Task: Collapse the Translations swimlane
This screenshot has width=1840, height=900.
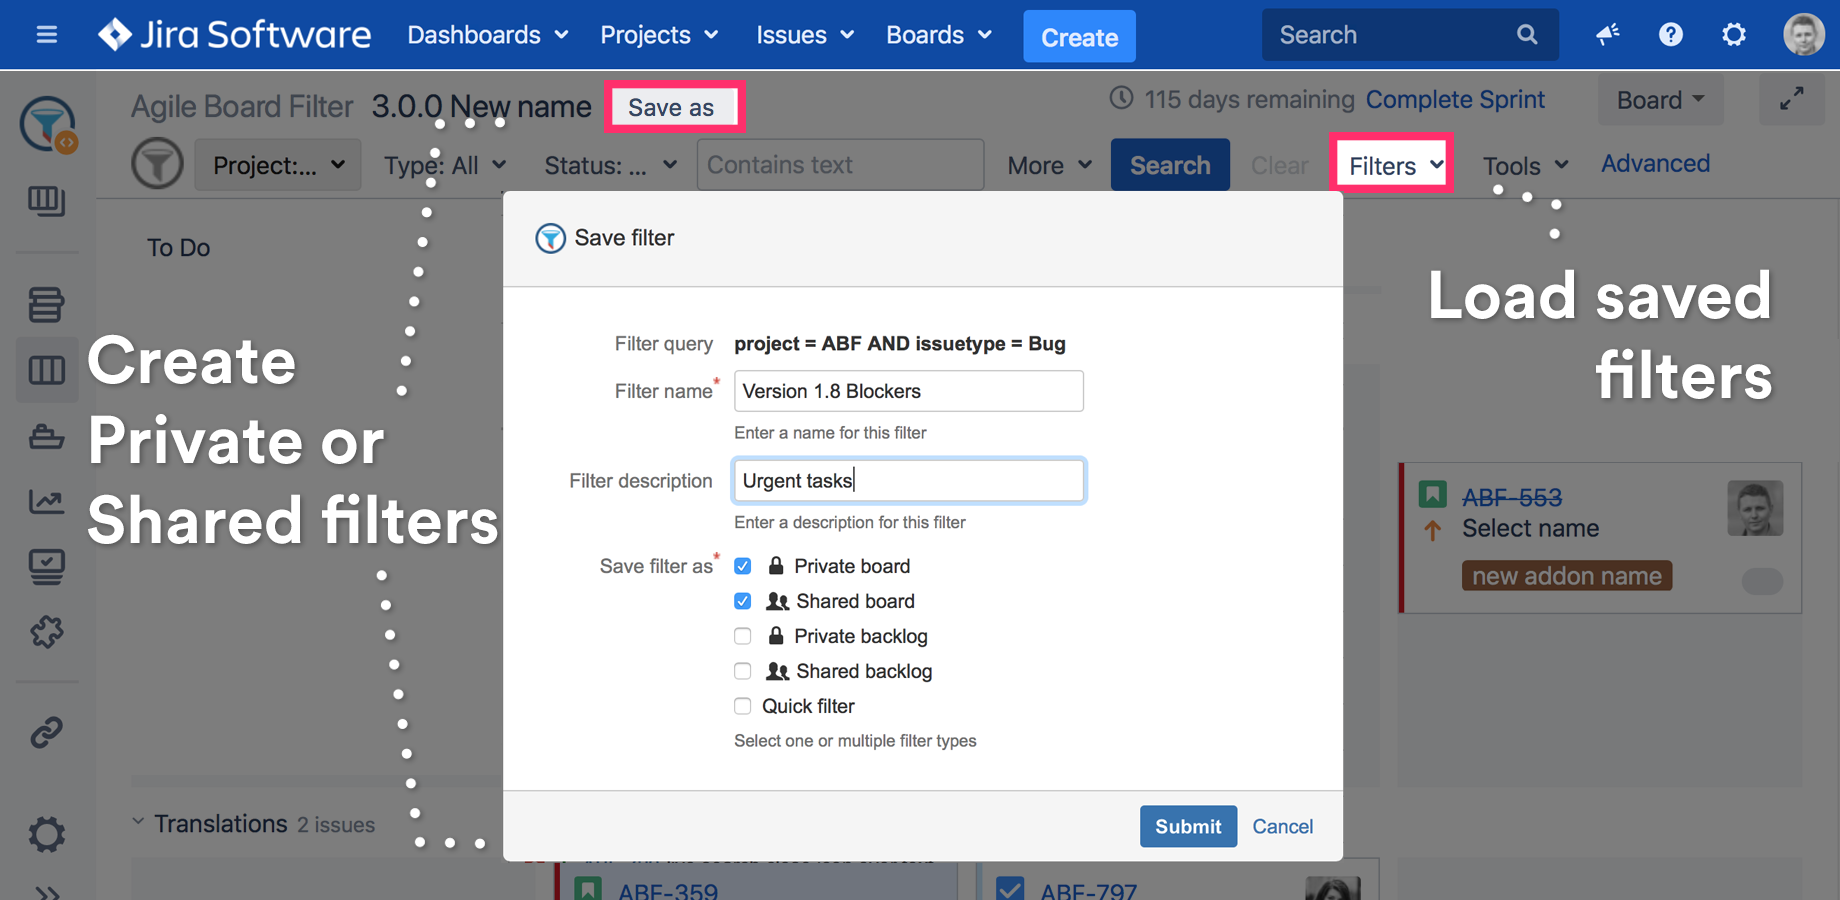Action: tap(138, 823)
